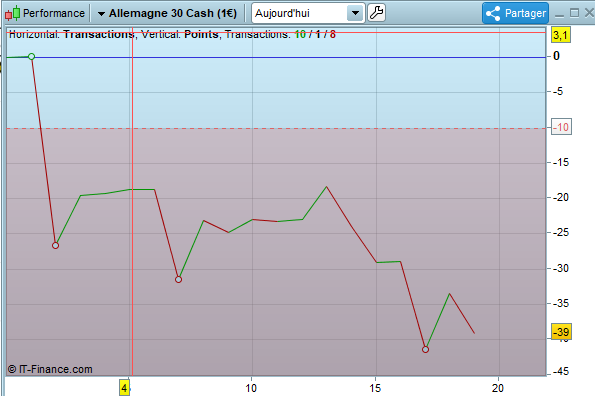Click the Transactions 10 / 1 / 8 summary
This screenshot has width=595, height=396.
tap(280, 35)
